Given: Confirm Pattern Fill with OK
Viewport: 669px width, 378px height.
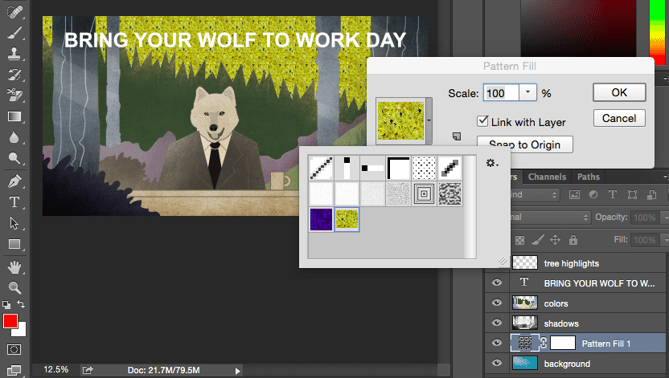Looking at the screenshot, I should 619,93.
